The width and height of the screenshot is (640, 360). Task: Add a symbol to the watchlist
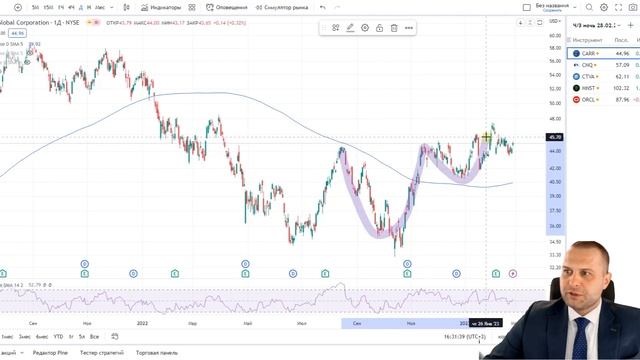(631, 25)
